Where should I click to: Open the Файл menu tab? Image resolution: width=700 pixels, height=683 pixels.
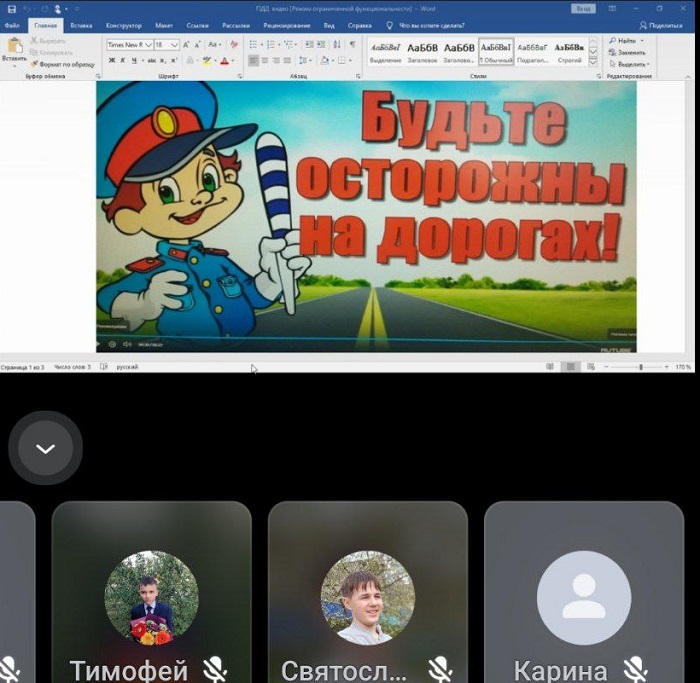coord(12,25)
